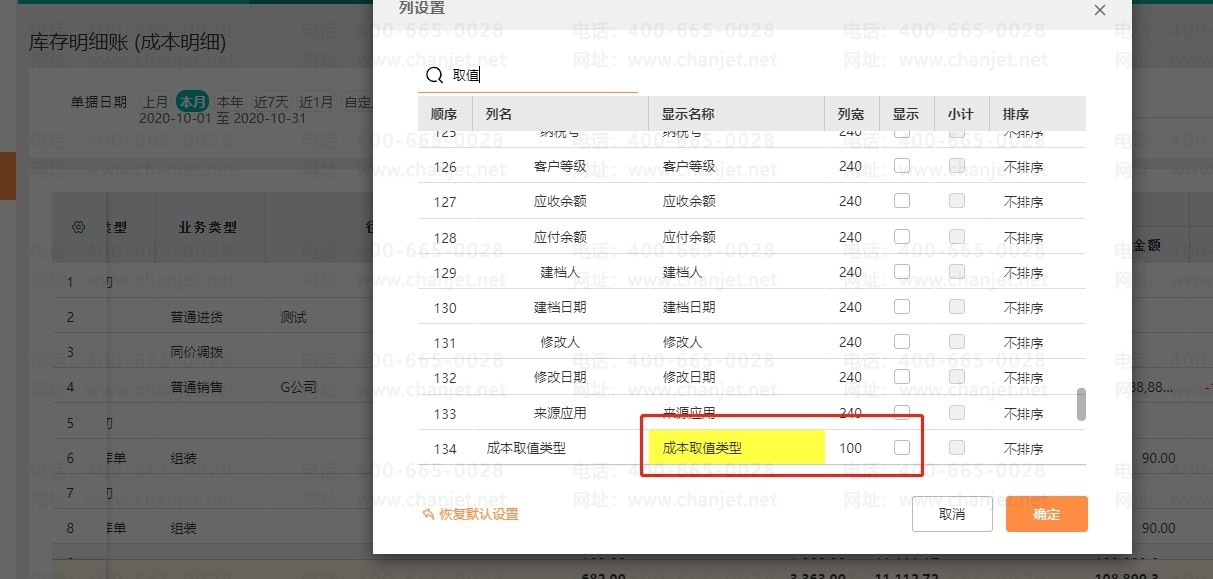Open 排序 dropdown for 应收余额 row
1213x579 pixels.
click(x=1024, y=202)
